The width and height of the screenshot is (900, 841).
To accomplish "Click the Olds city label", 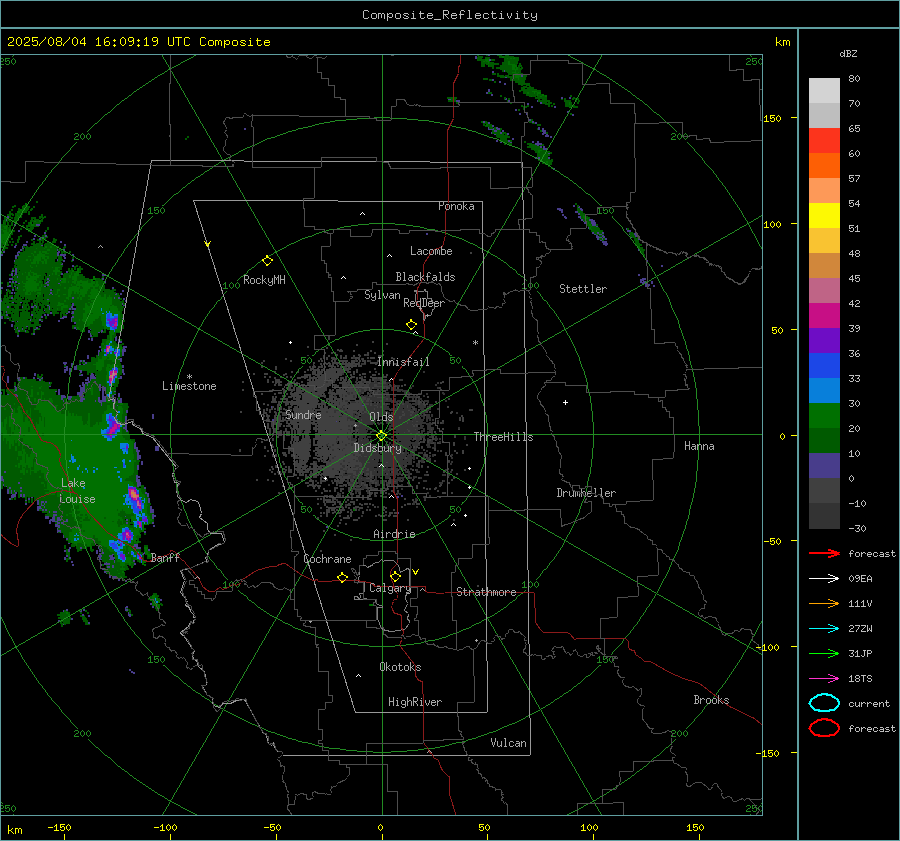I will click(x=381, y=417).
